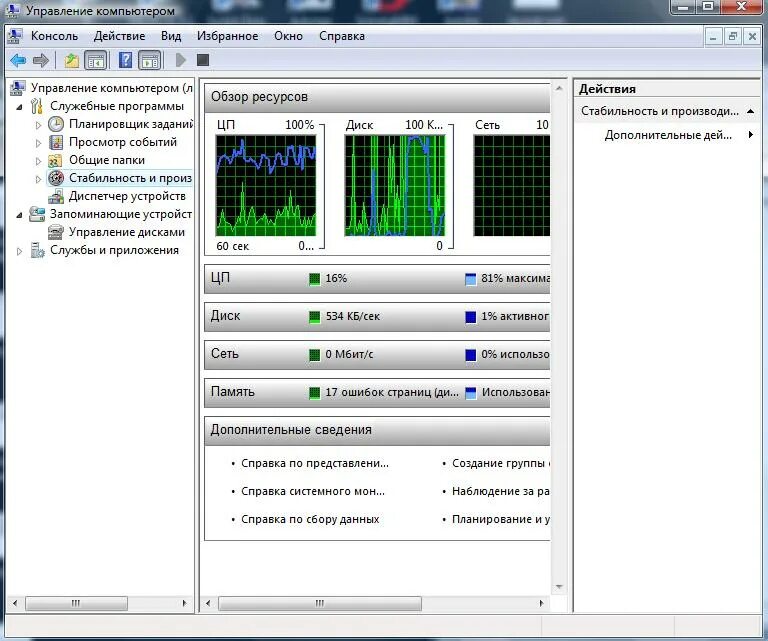Viewport: 768px width, 641px height.
Task: Click the Службы и приложения icon
Action: click(37, 250)
